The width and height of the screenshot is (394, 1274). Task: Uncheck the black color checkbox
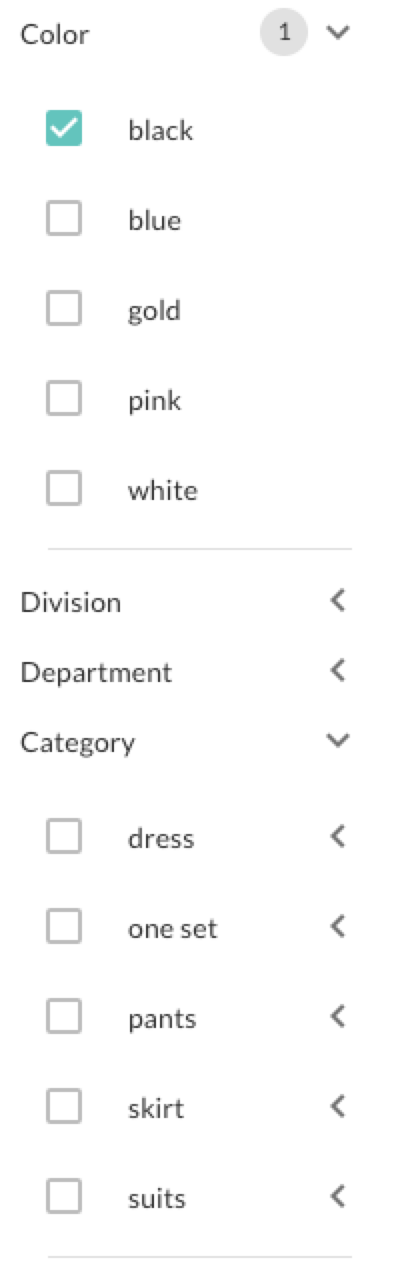click(64, 128)
